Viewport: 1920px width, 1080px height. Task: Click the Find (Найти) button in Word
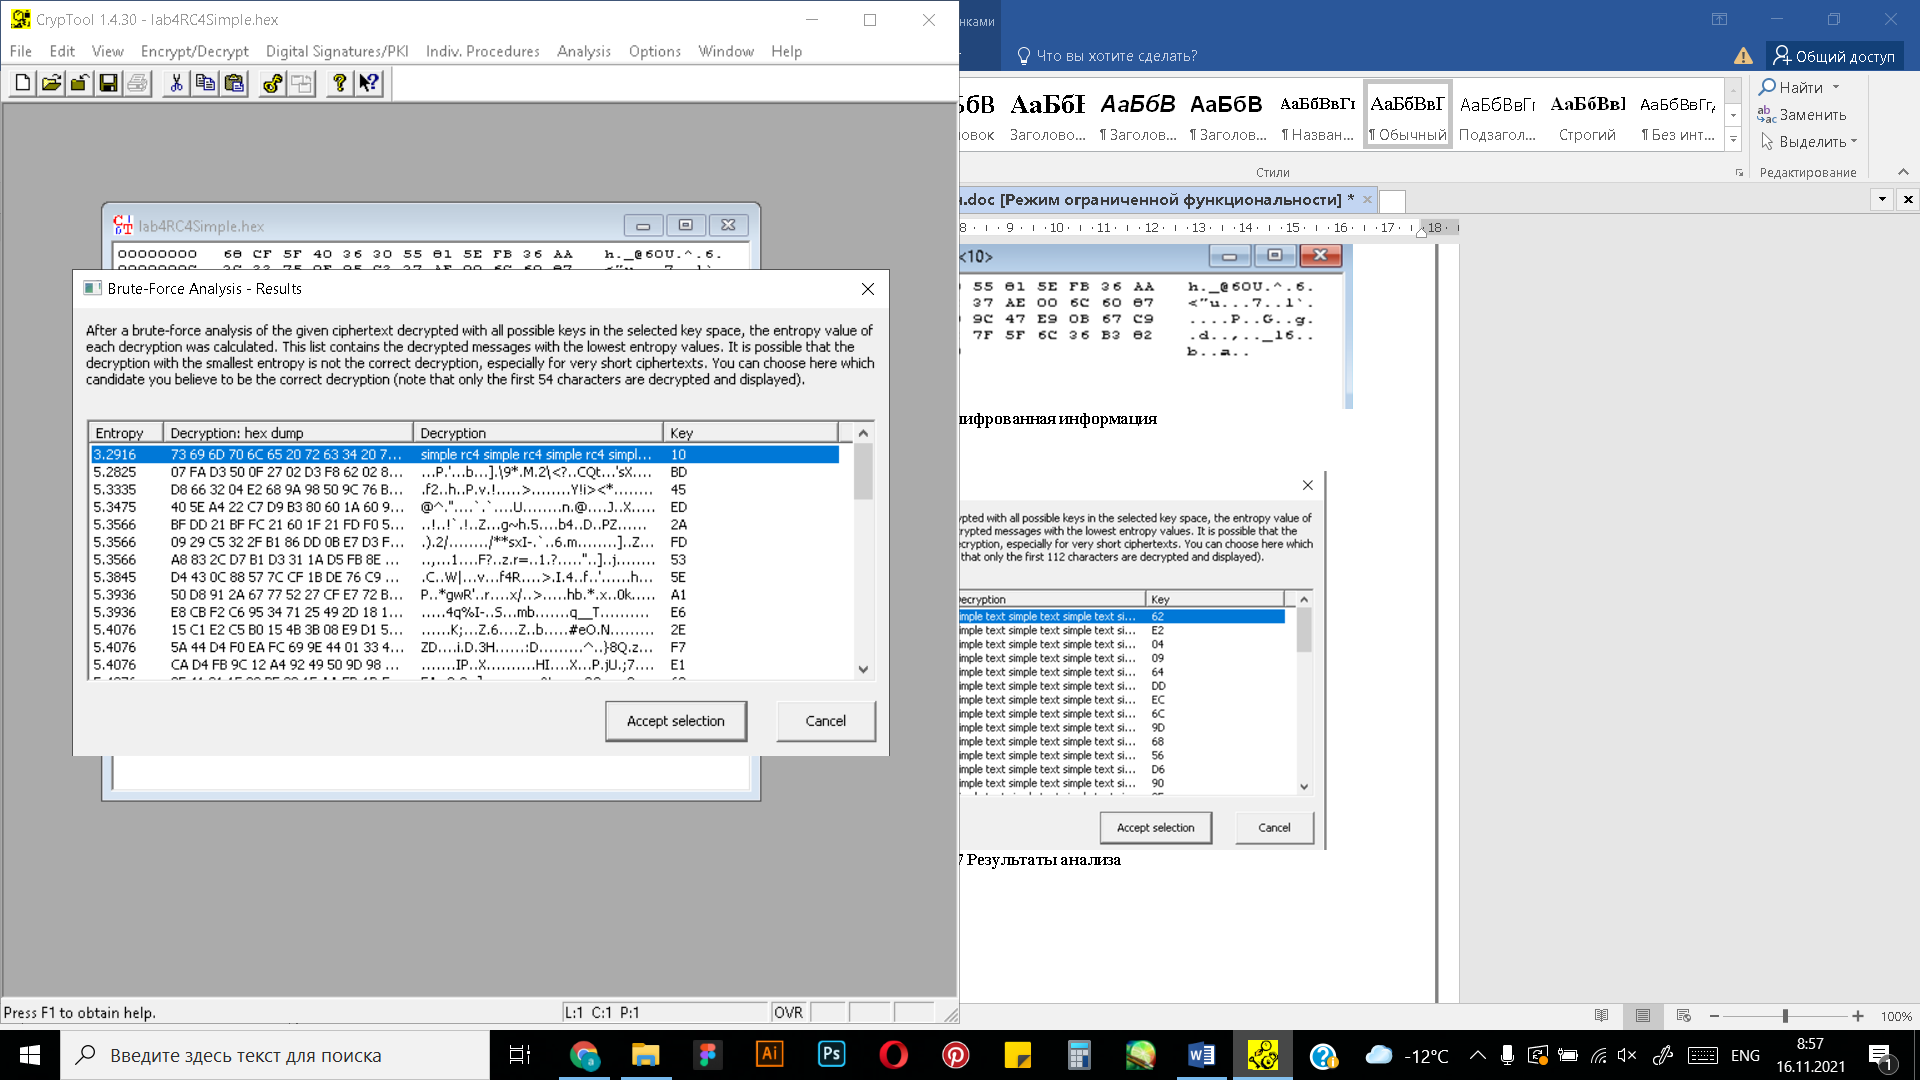1792,88
